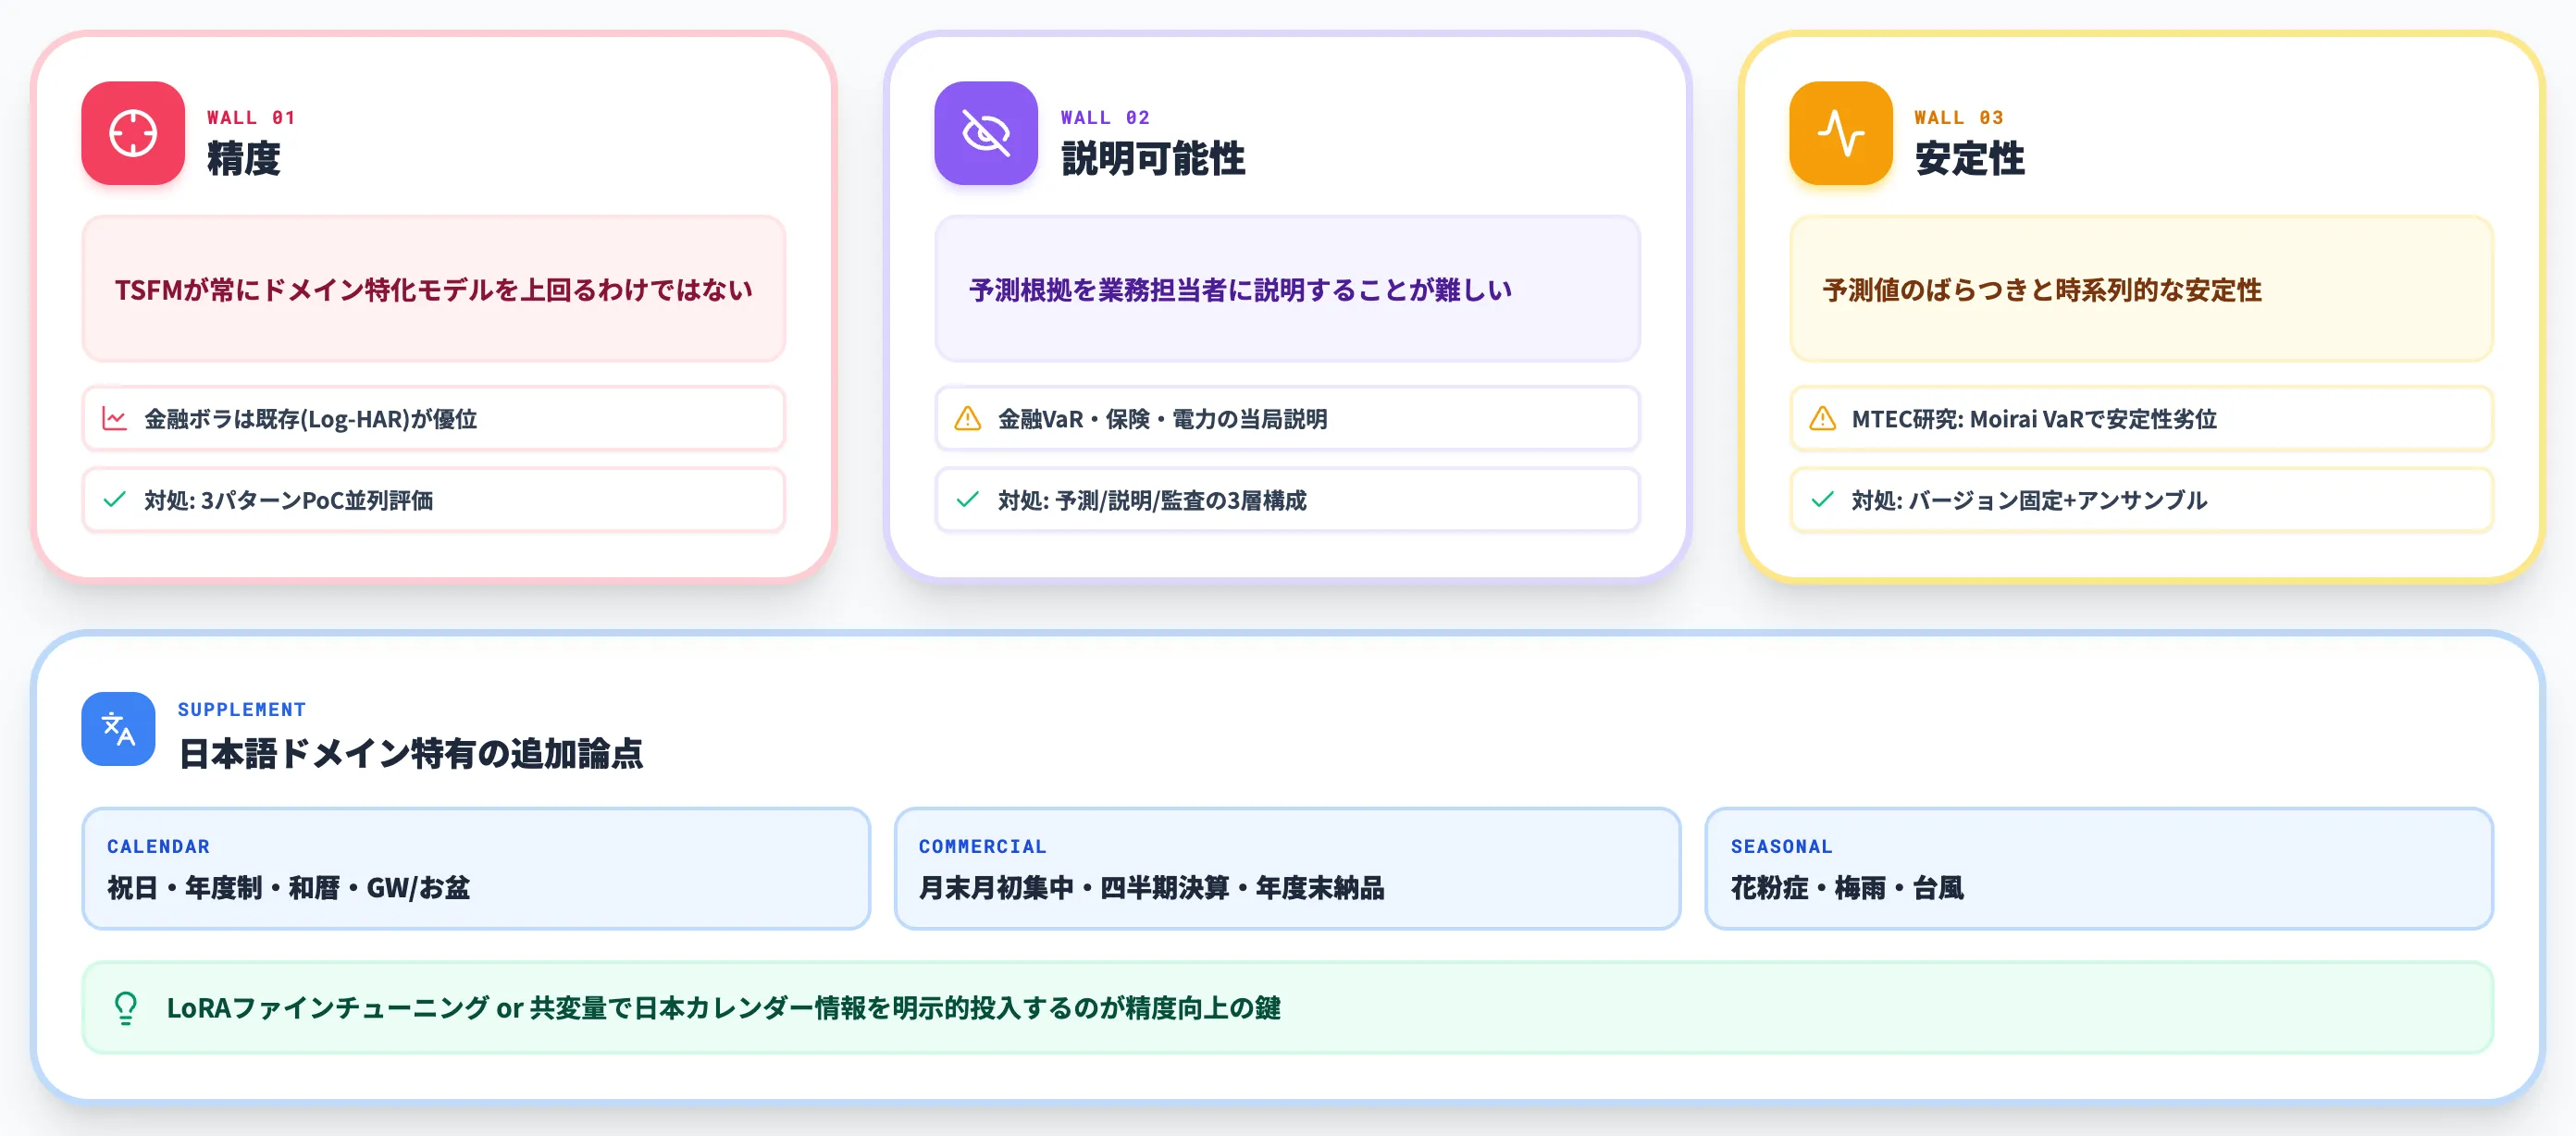Click checkmark beside 対処: 3パターンPoC並列評価
2576x1136 pixels.
(x=115, y=499)
